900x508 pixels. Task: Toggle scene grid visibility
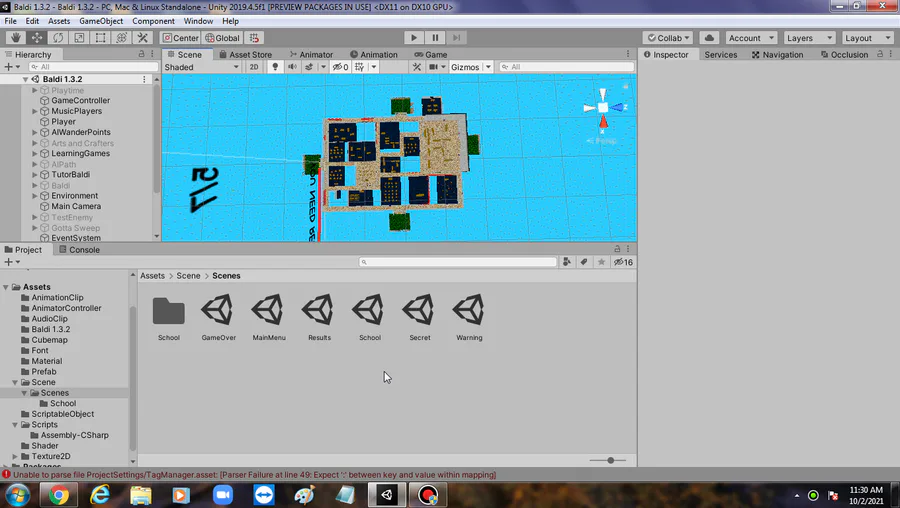[359, 67]
